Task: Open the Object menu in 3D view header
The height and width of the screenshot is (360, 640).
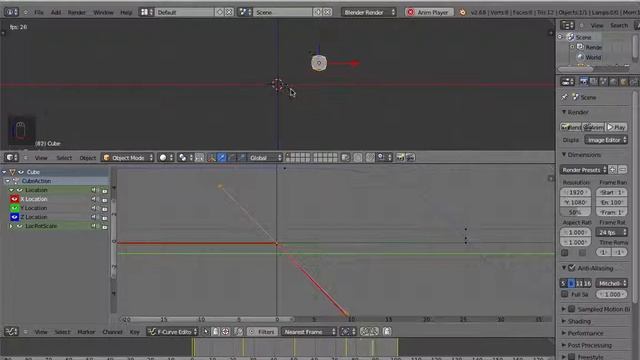Action: tap(87, 158)
